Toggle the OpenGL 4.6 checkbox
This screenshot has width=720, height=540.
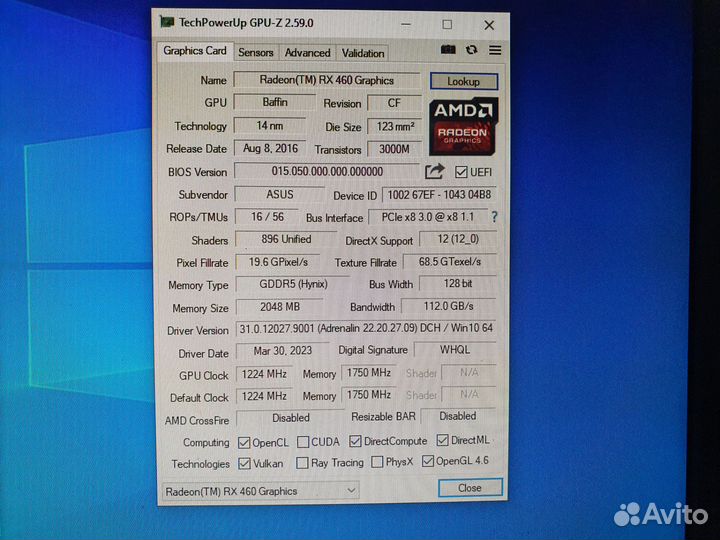(428, 461)
